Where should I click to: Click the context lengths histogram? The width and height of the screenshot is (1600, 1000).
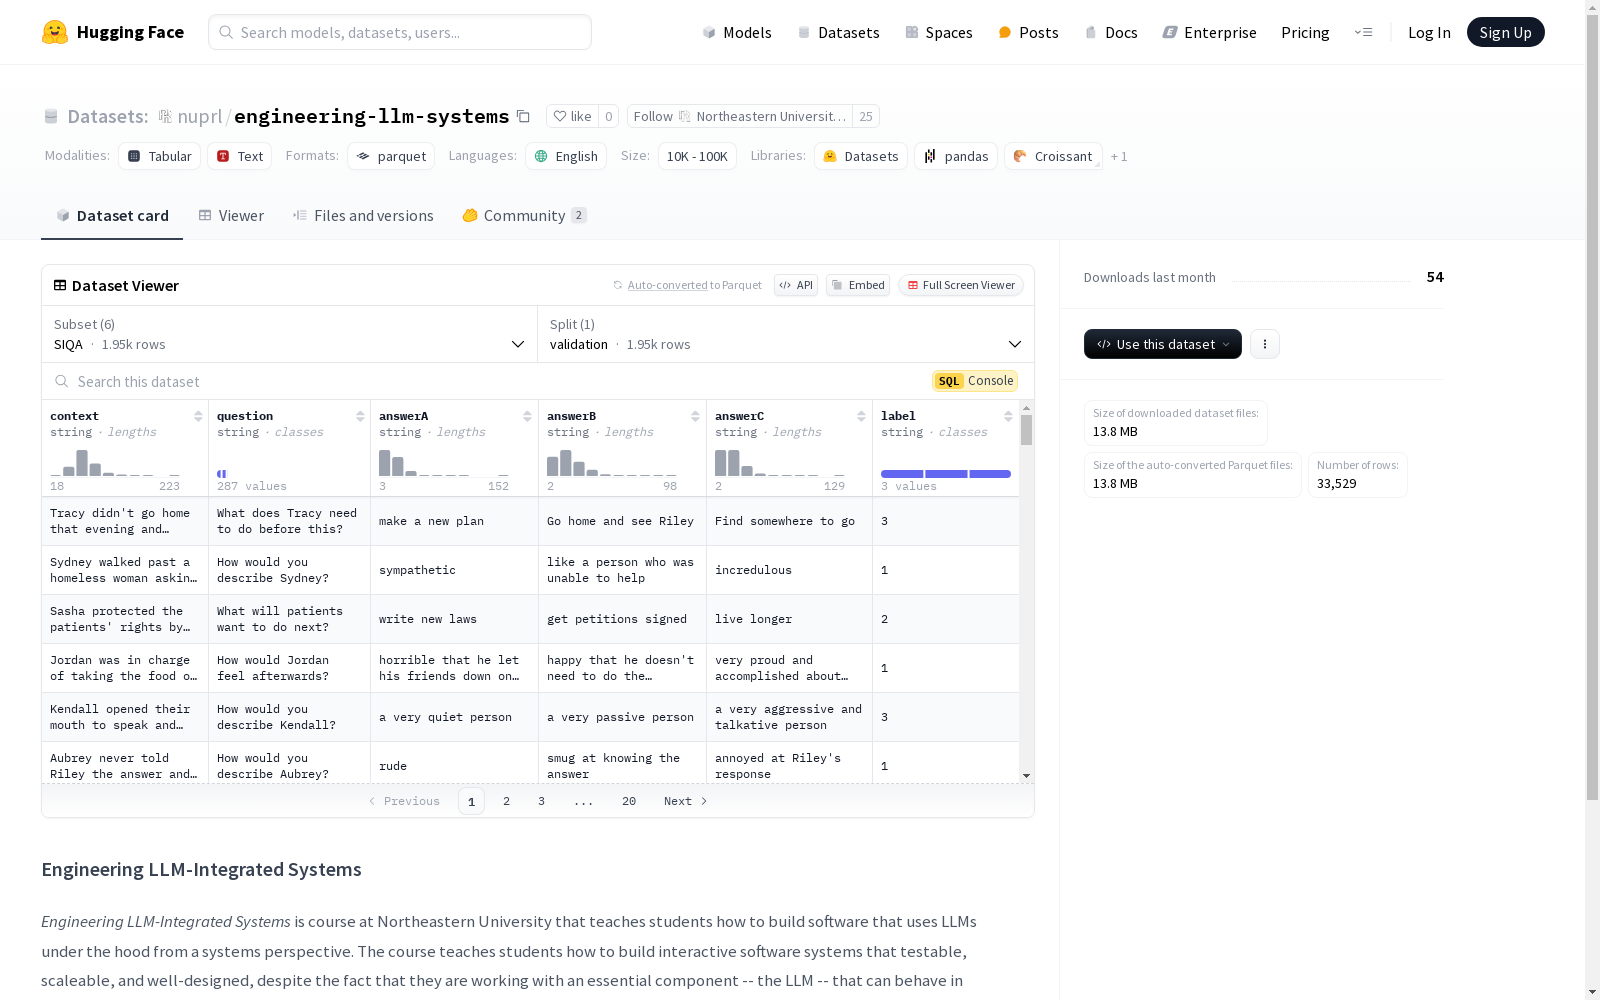point(115,463)
